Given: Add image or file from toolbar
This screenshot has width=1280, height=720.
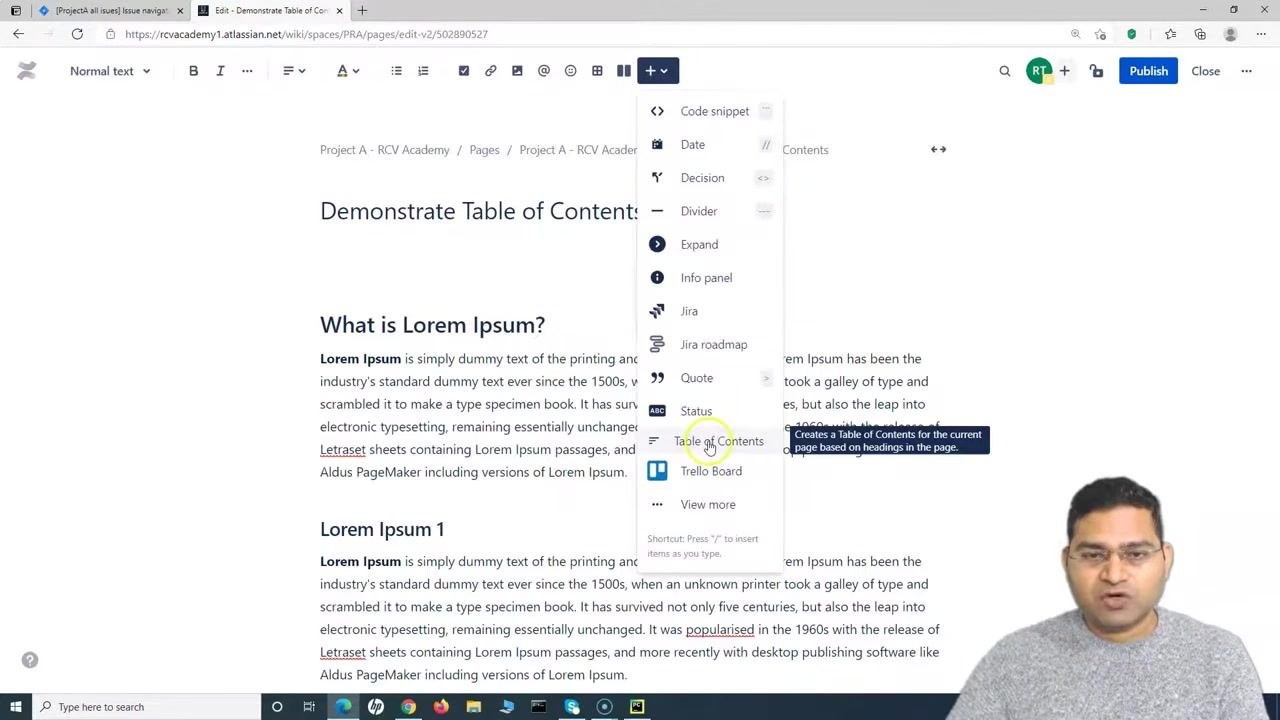Looking at the screenshot, I should 517,71.
